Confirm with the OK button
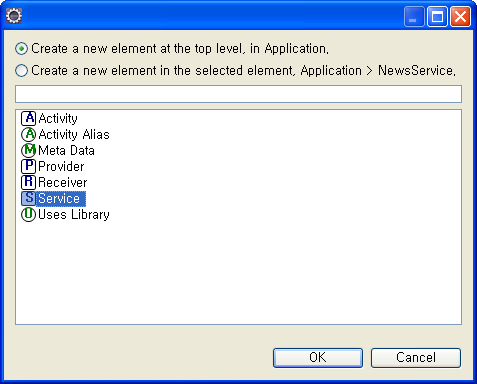 (318, 358)
